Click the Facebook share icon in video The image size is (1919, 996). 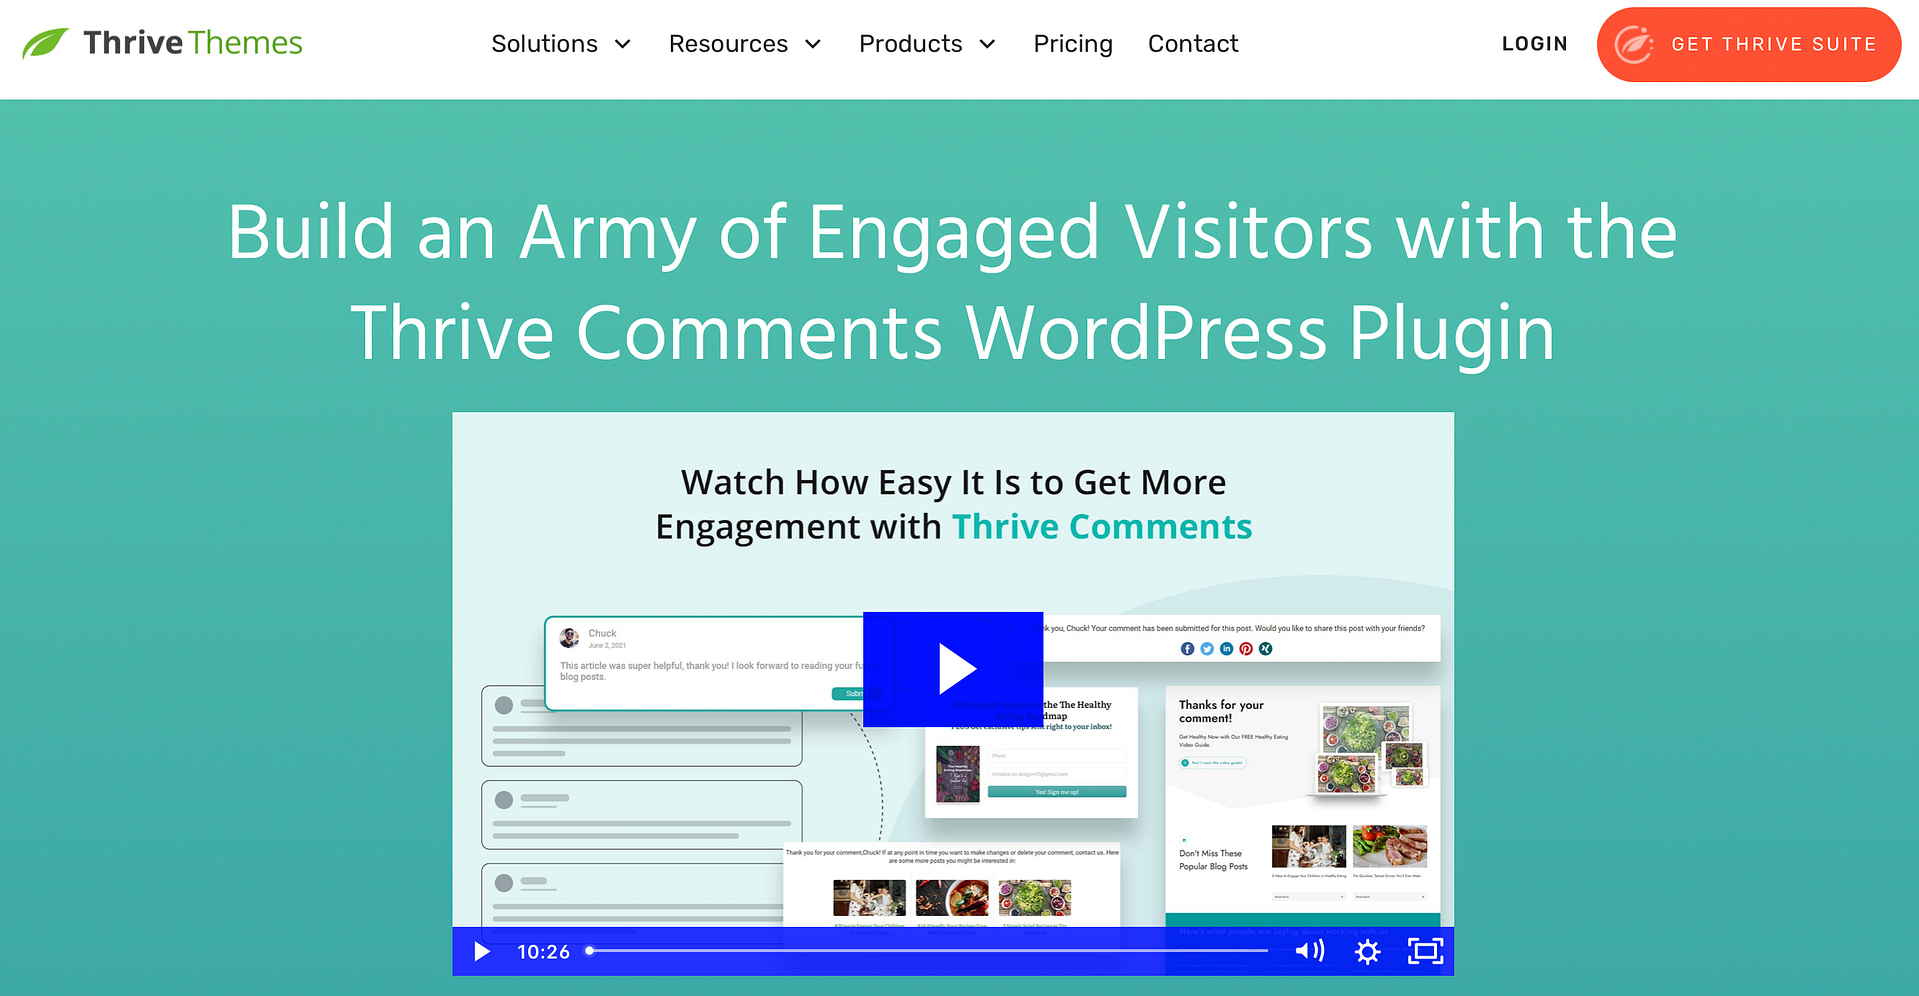pyautogui.click(x=1187, y=649)
